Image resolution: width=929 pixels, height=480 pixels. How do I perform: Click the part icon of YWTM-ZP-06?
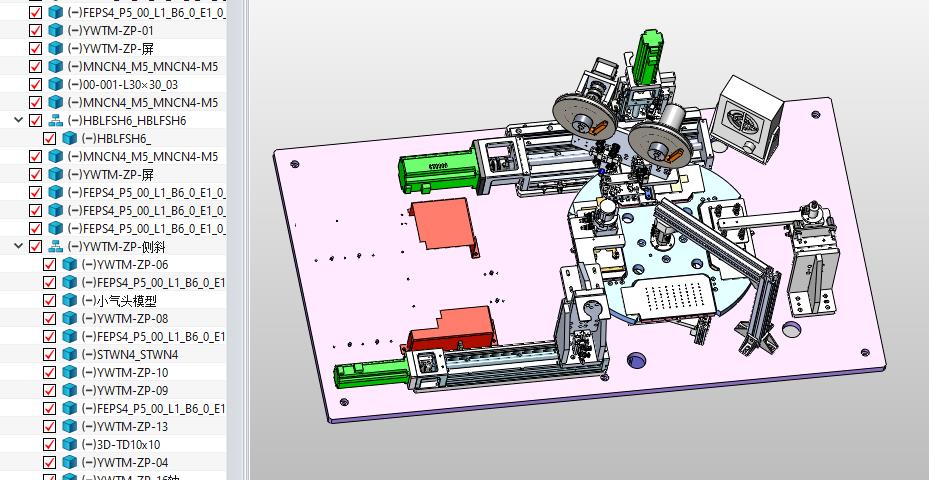[69, 264]
